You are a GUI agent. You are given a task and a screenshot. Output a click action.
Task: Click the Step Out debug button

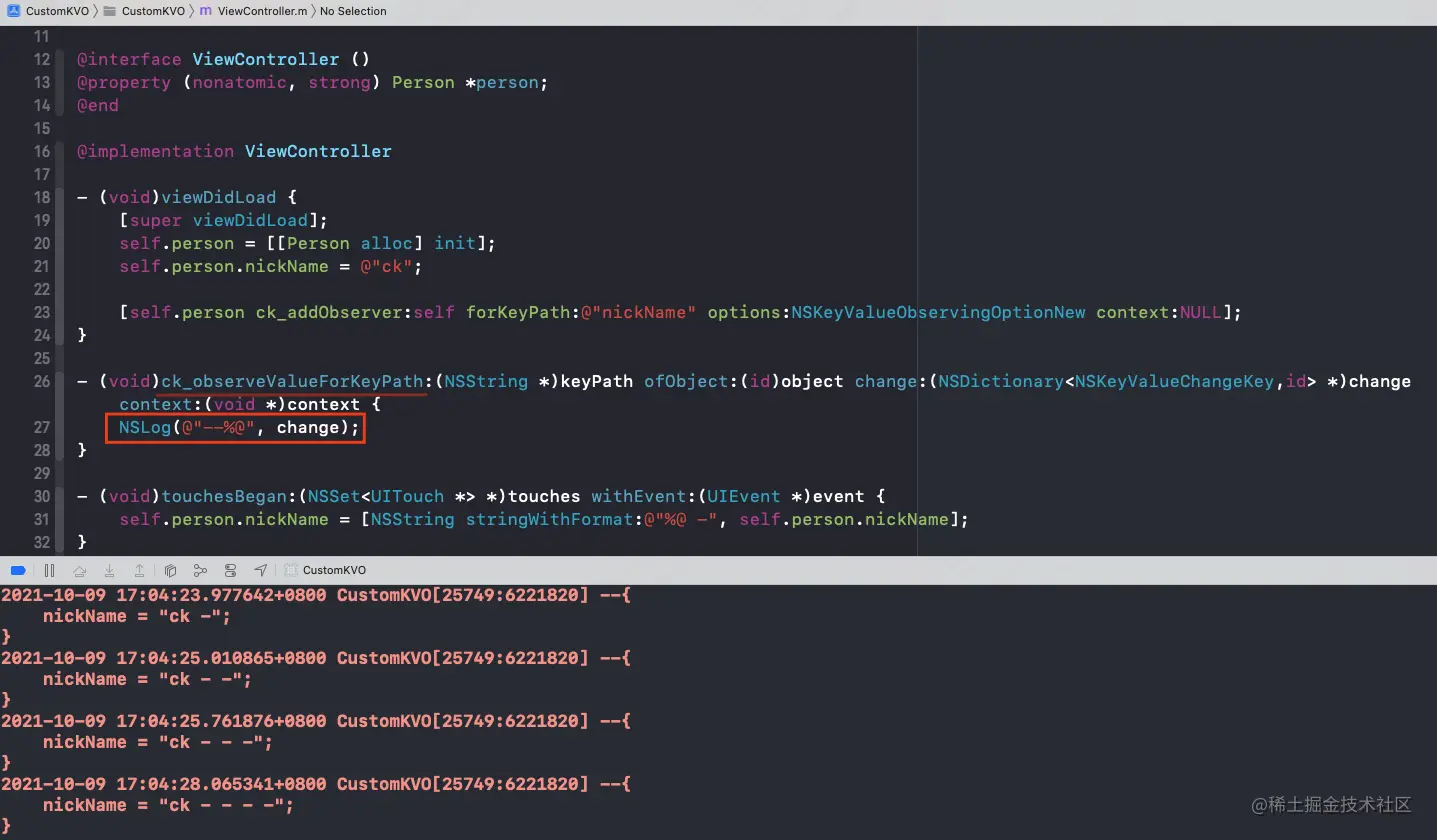[140, 570]
